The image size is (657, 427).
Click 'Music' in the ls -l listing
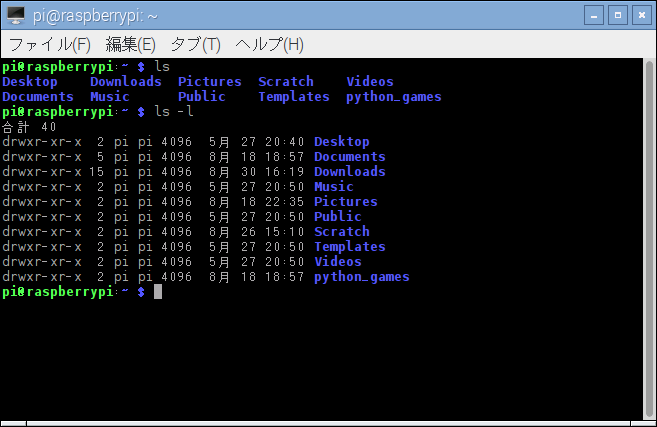(334, 187)
